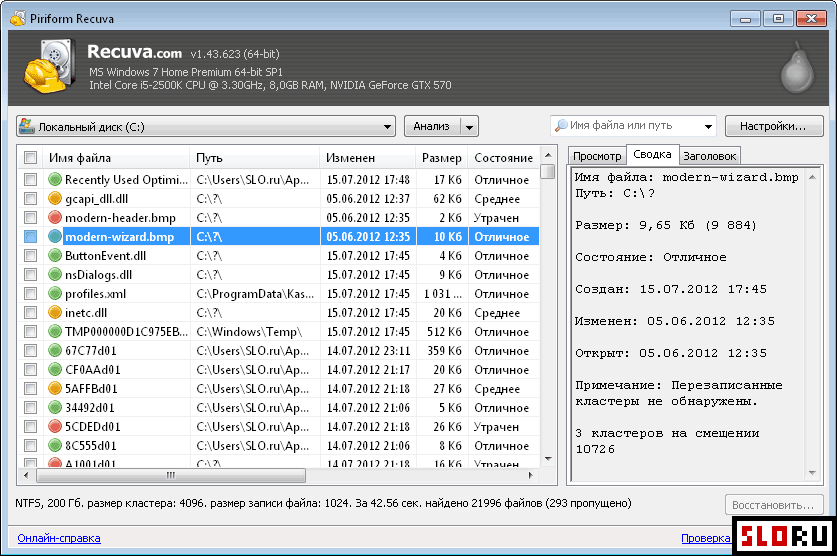This screenshot has width=837, height=556.
Task: Click the file list horizontal scrollbar thumb
Action: point(171,475)
